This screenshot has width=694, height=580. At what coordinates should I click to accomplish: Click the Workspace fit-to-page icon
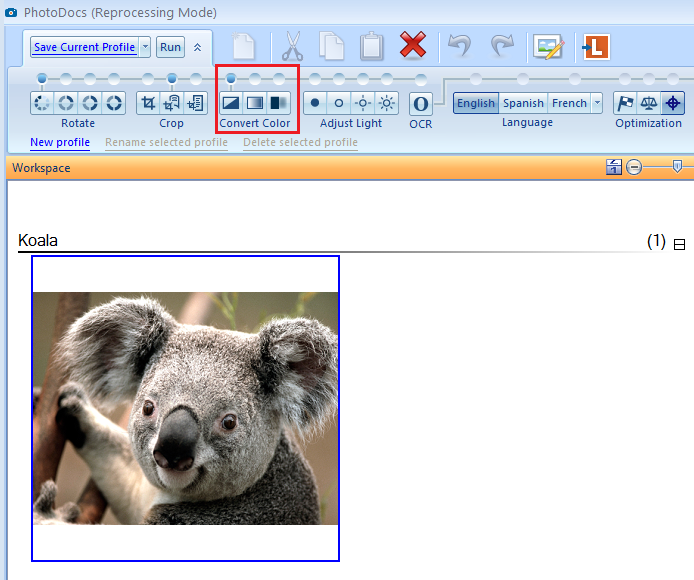[x=614, y=167]
